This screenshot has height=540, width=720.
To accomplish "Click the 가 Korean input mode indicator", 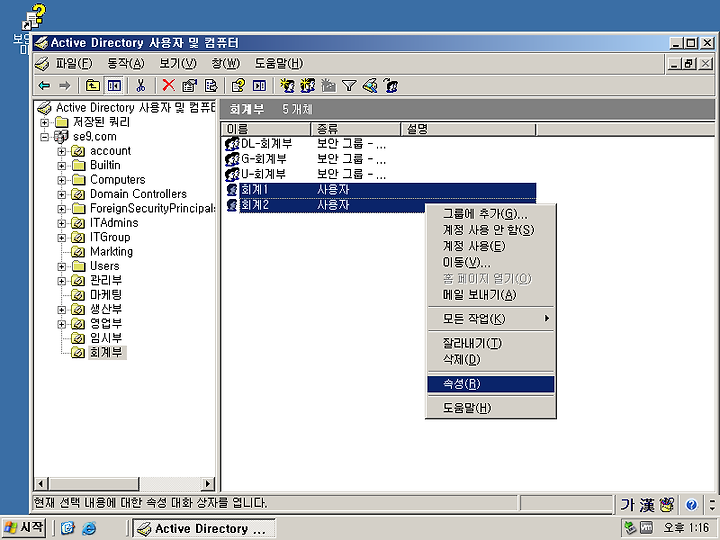I will point(627,505).
